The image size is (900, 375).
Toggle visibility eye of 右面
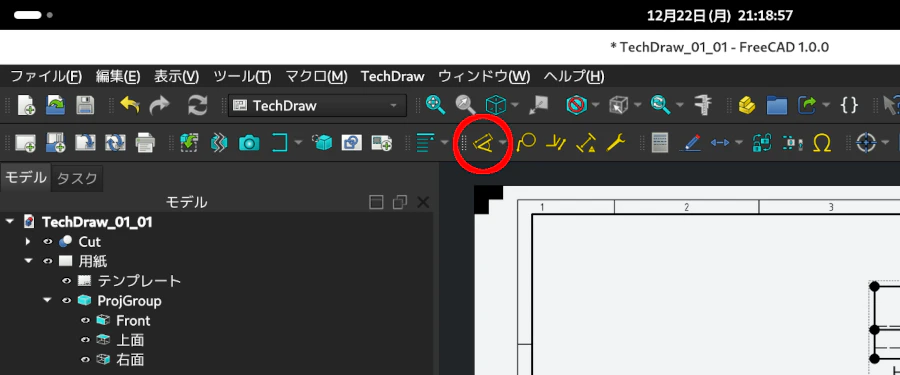point(86,359)
